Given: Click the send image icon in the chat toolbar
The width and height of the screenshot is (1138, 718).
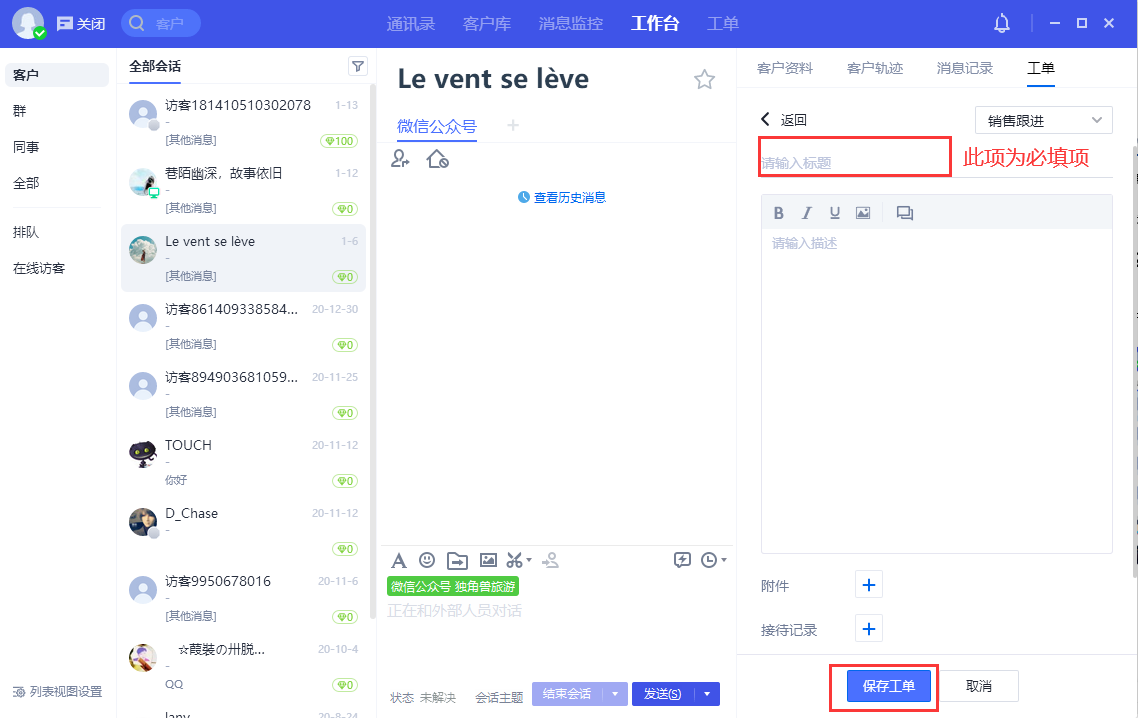Looking at the screenshot, I should pyautogui.click(x=488, y=560).
